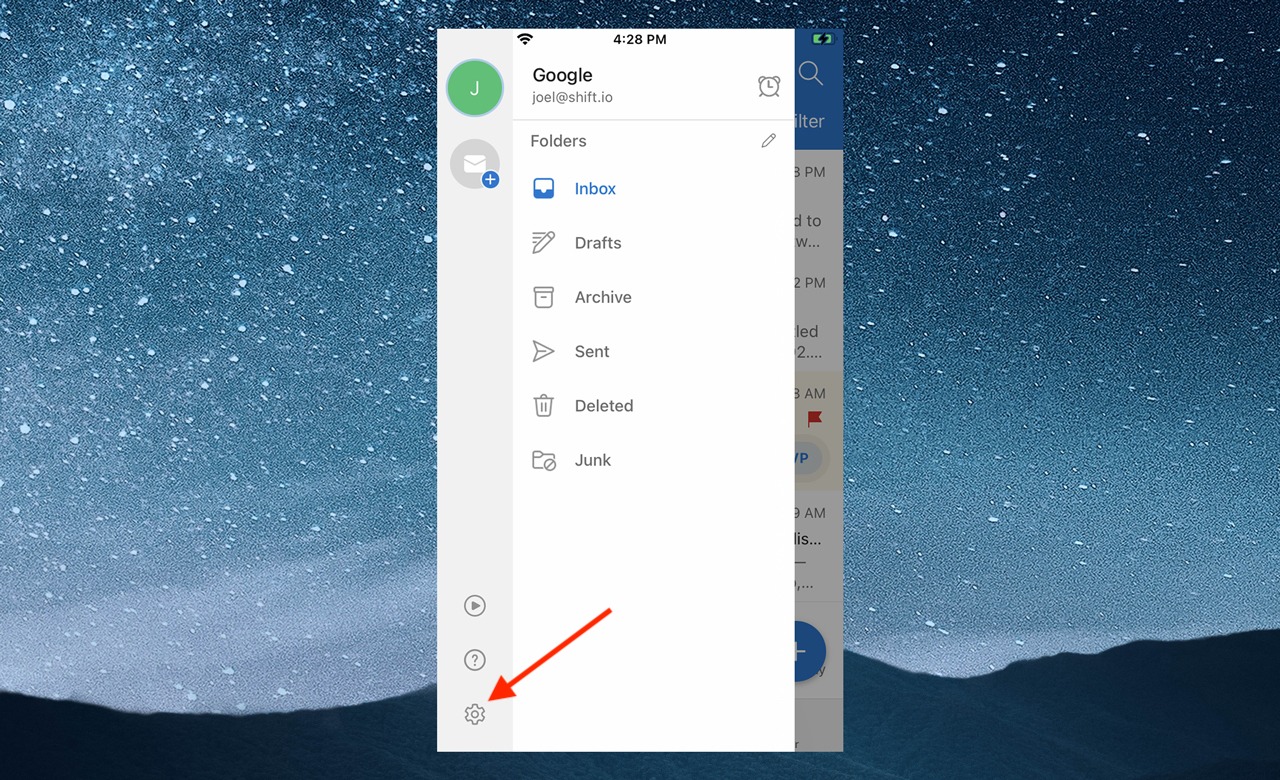1280x780 pixels.
Task: Click the Folders section header
Action: coord(557,140)
